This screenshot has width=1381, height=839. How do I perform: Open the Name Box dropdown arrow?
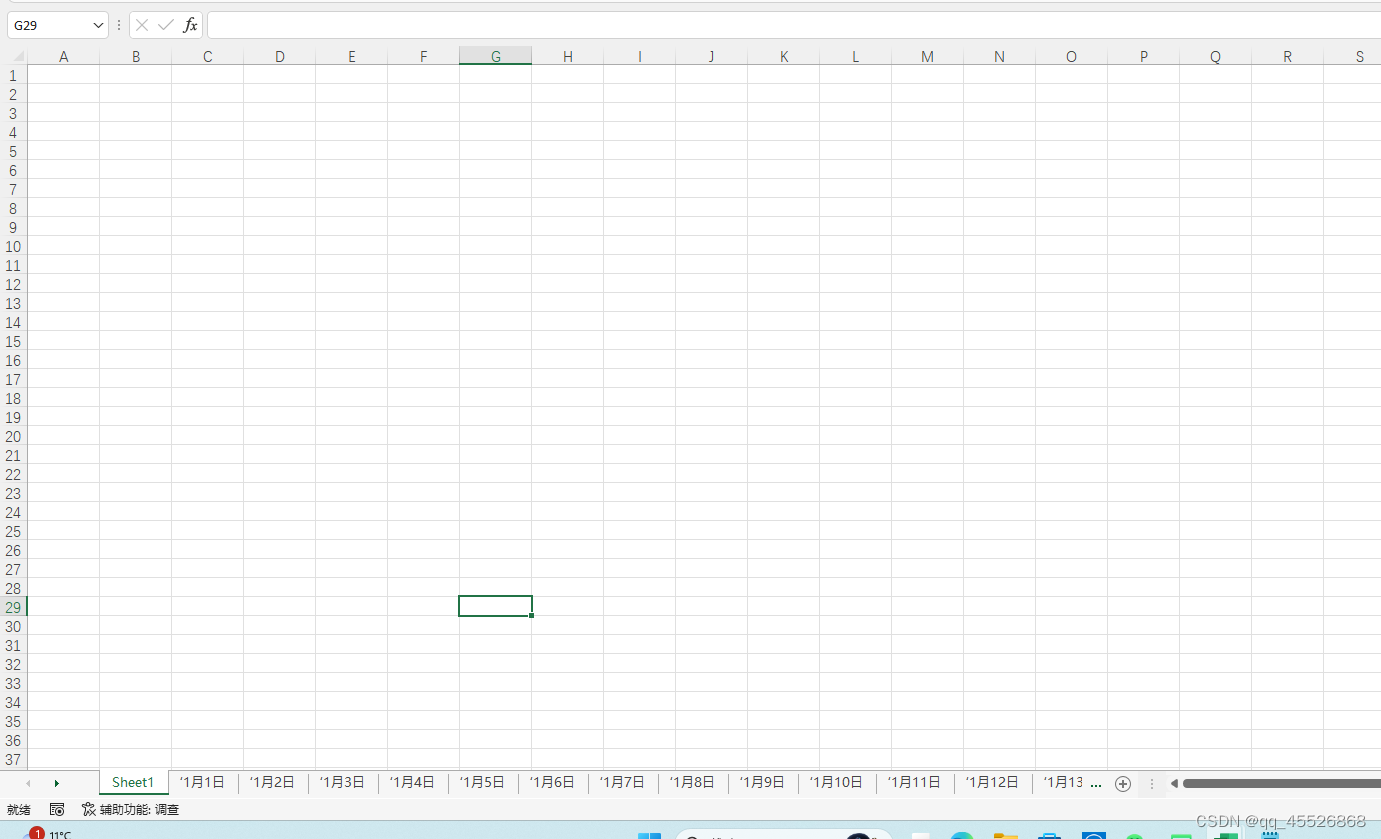point(96,25)
